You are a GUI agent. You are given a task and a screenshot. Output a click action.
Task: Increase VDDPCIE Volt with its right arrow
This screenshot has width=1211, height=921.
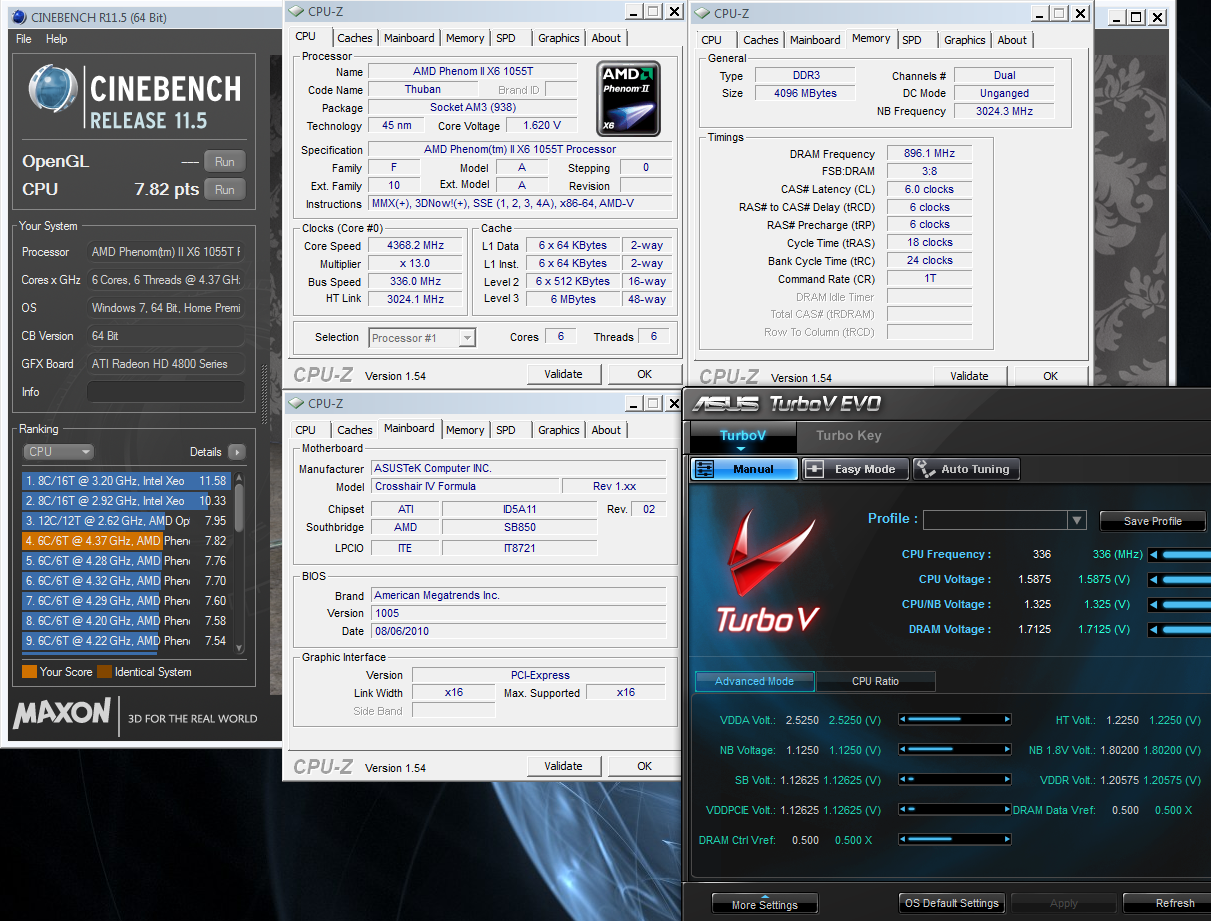tap(1007, 810)
